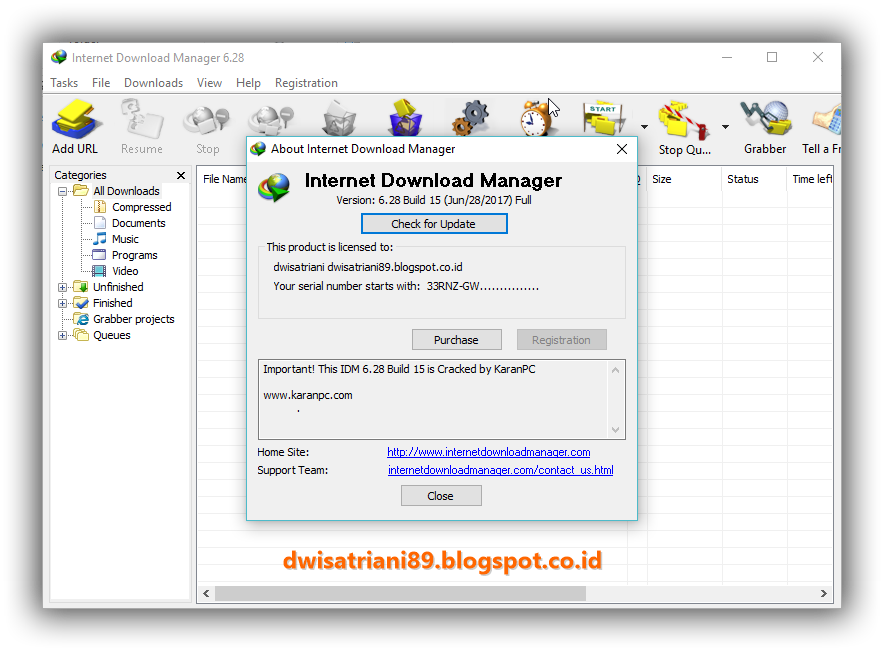Click the serial number '33RNZ-GW' text

click(x=453, y=286)
